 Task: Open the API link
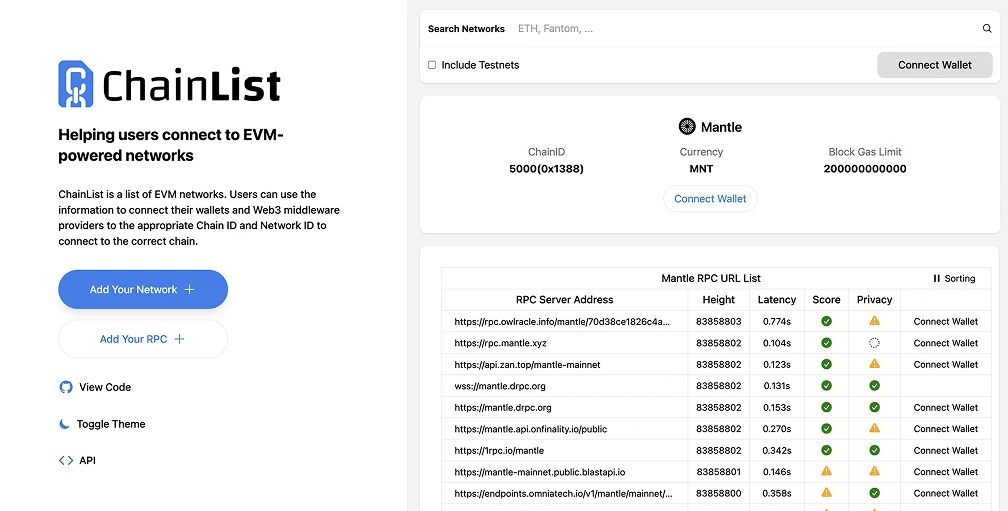(x=77, y=460)
